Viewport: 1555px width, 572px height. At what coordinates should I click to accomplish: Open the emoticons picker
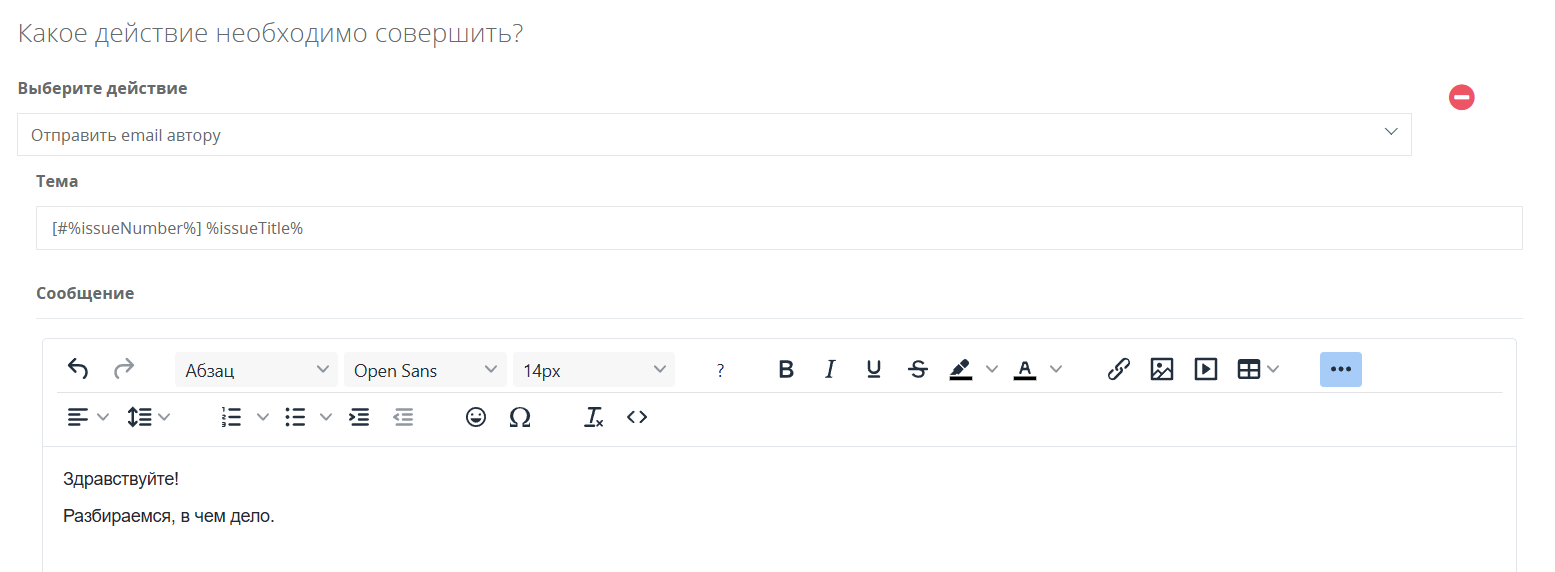476,417
